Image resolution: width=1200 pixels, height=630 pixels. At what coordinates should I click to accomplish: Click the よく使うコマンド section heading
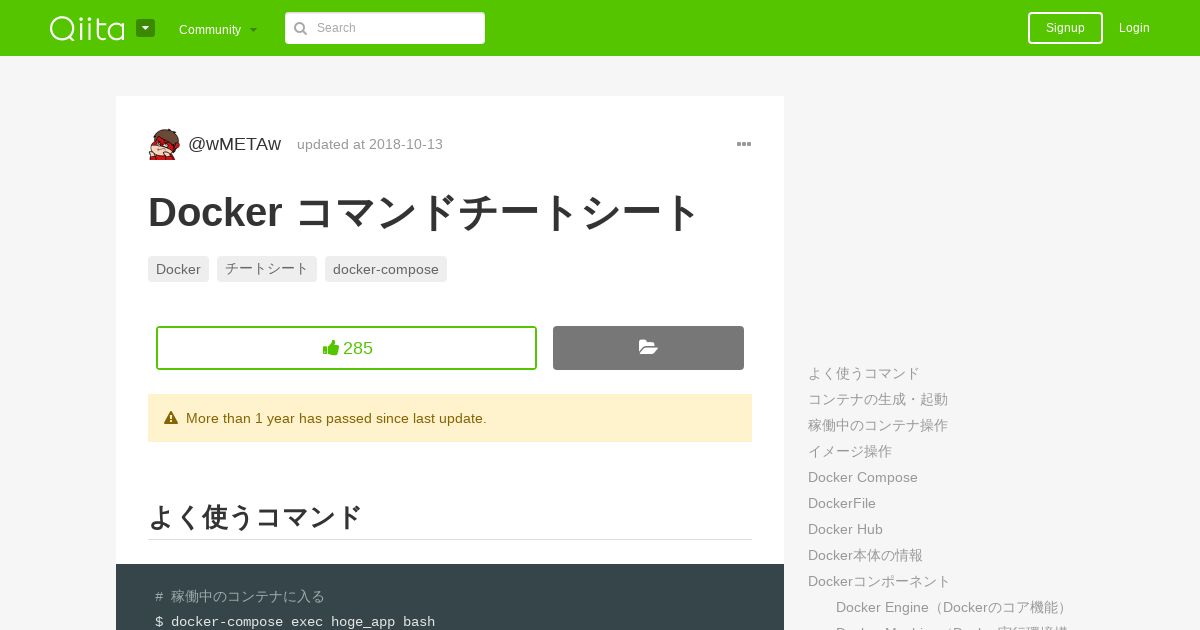[255, 517]
